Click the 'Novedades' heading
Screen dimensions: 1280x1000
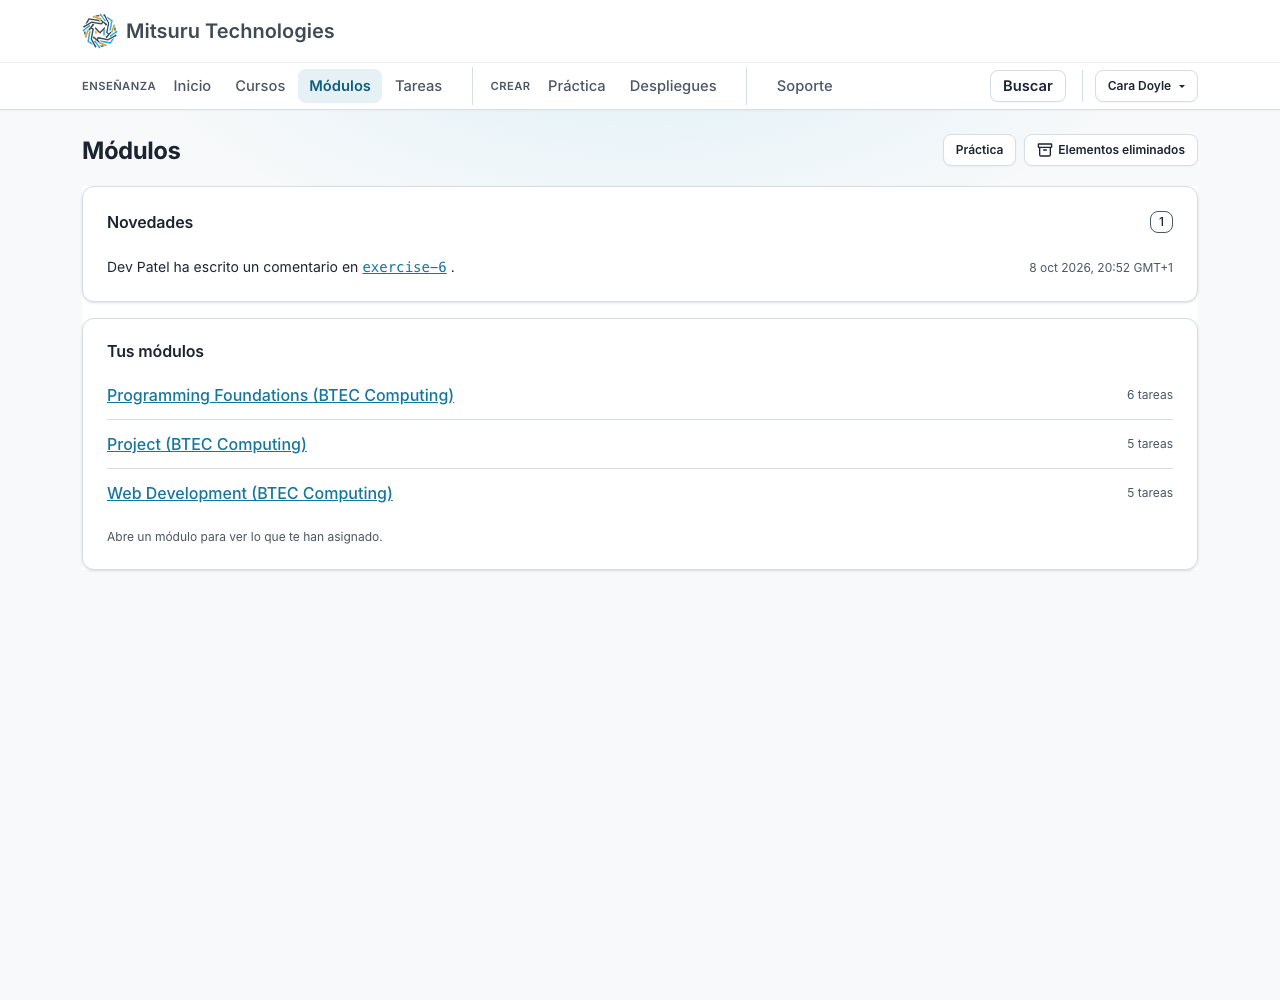point(150,222)
